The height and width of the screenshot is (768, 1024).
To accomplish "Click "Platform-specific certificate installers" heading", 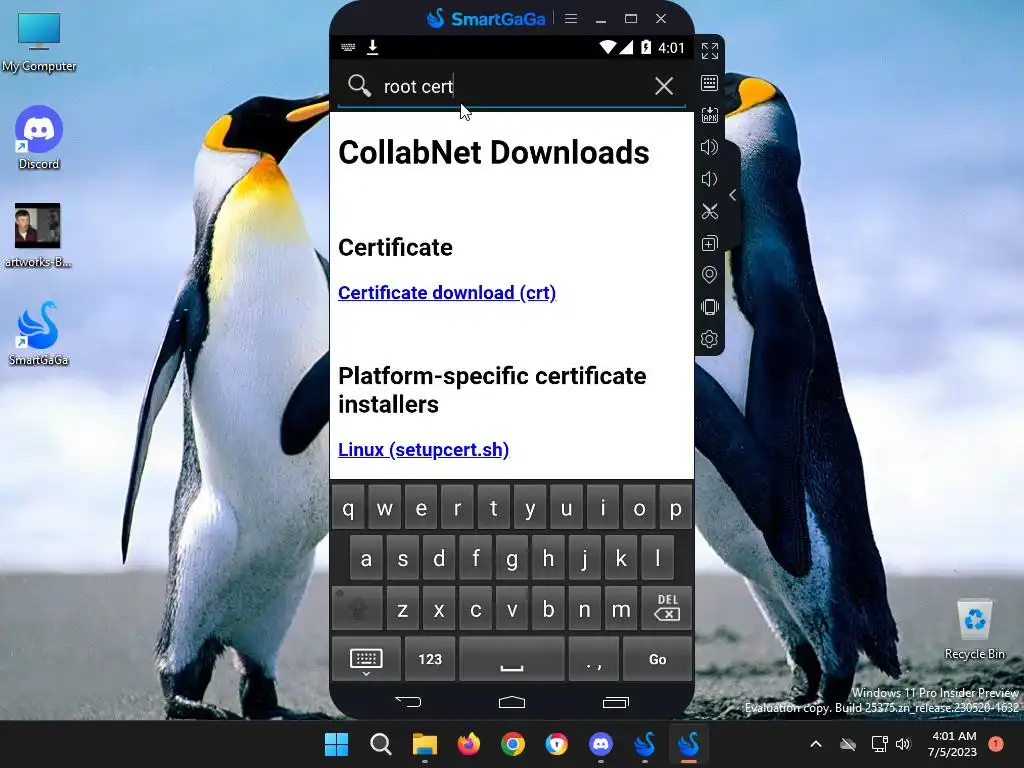I will pyautogui.click(x=492, y=390).
